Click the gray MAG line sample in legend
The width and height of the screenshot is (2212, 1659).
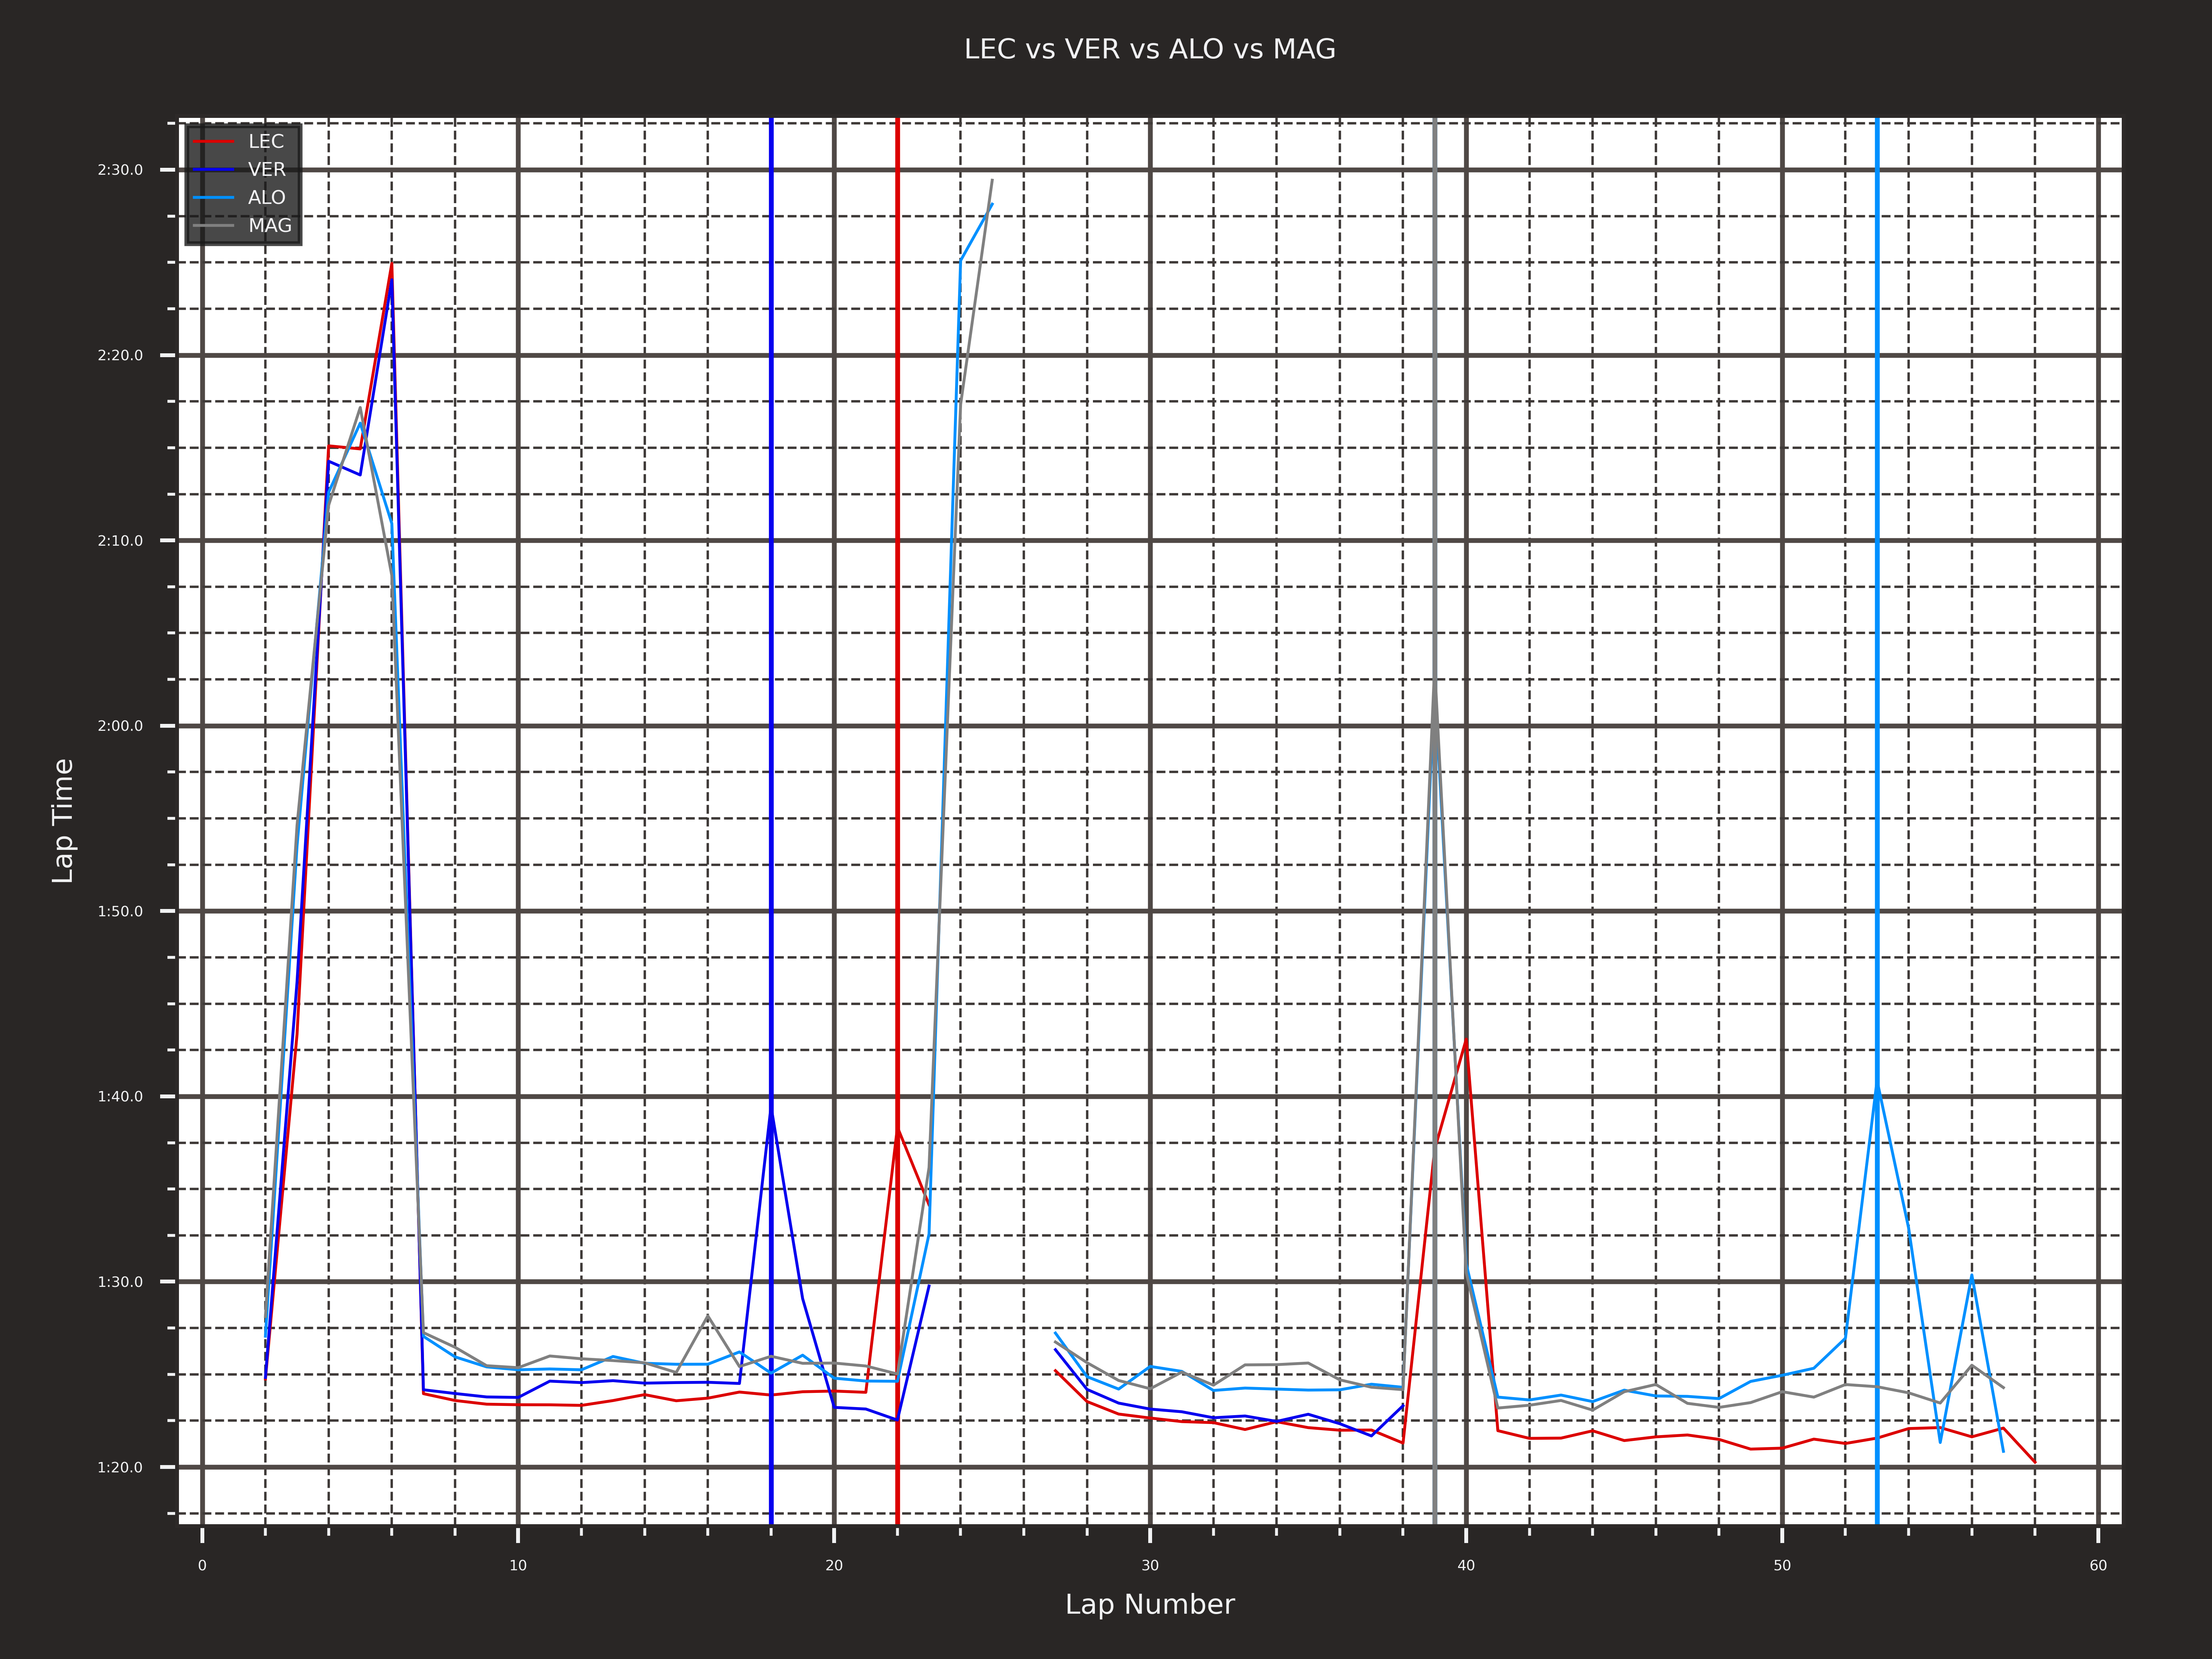pos(213,226)
